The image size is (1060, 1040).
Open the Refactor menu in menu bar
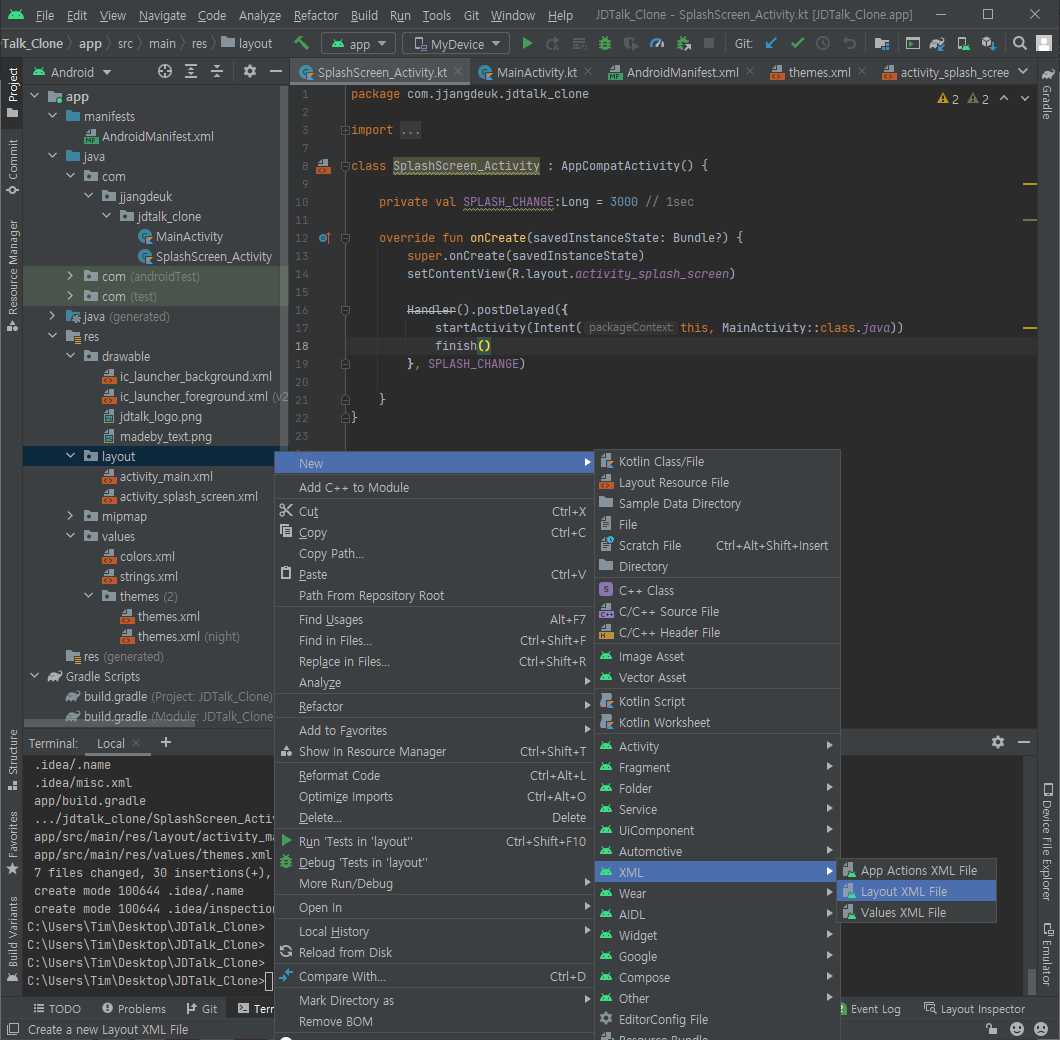[316, 15]
